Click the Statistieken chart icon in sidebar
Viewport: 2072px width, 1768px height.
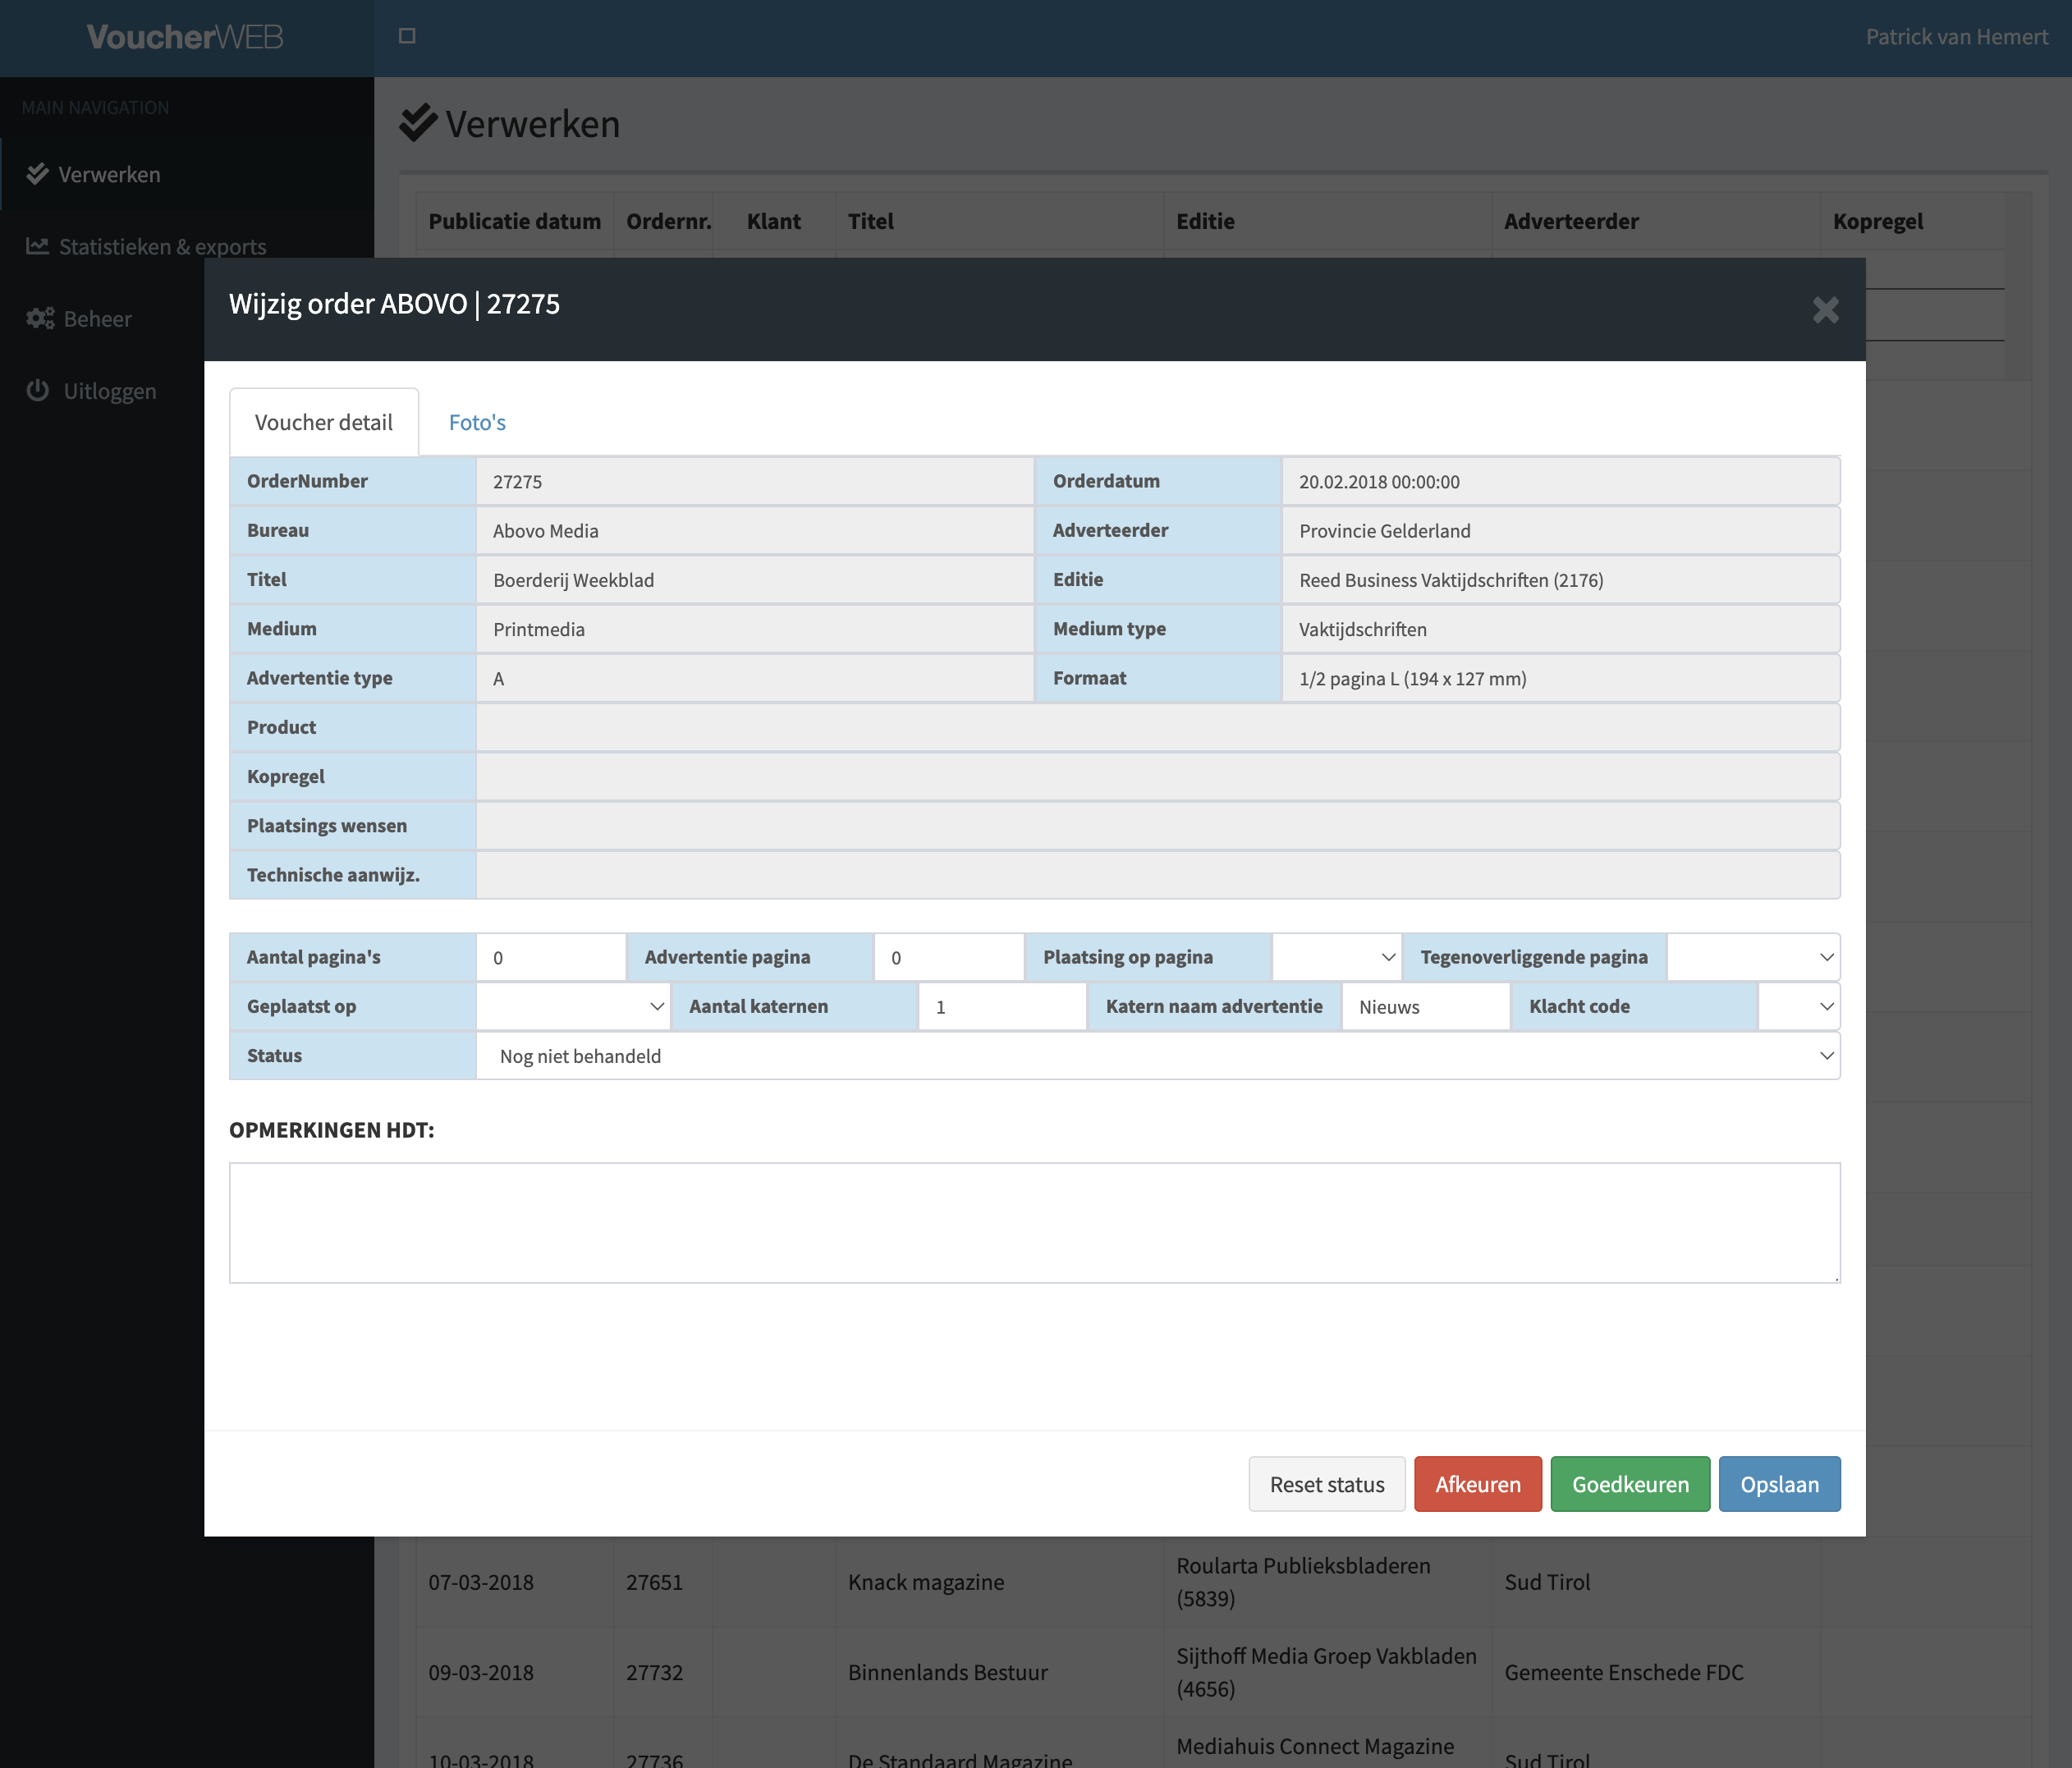click(x=38, y=246)
